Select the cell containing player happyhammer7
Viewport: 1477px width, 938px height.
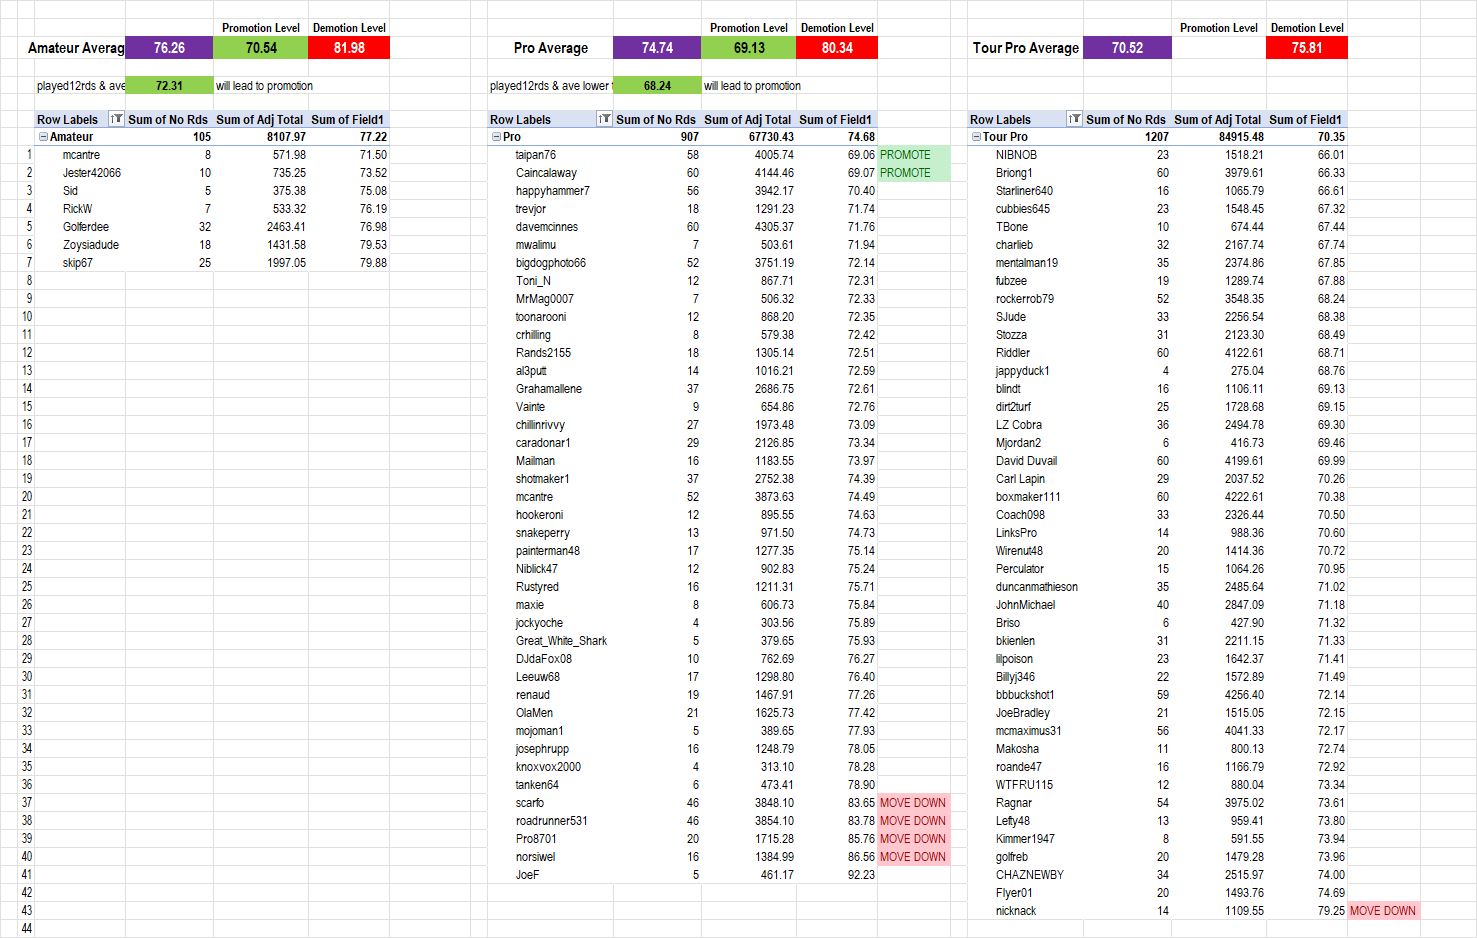click(552, 191)
